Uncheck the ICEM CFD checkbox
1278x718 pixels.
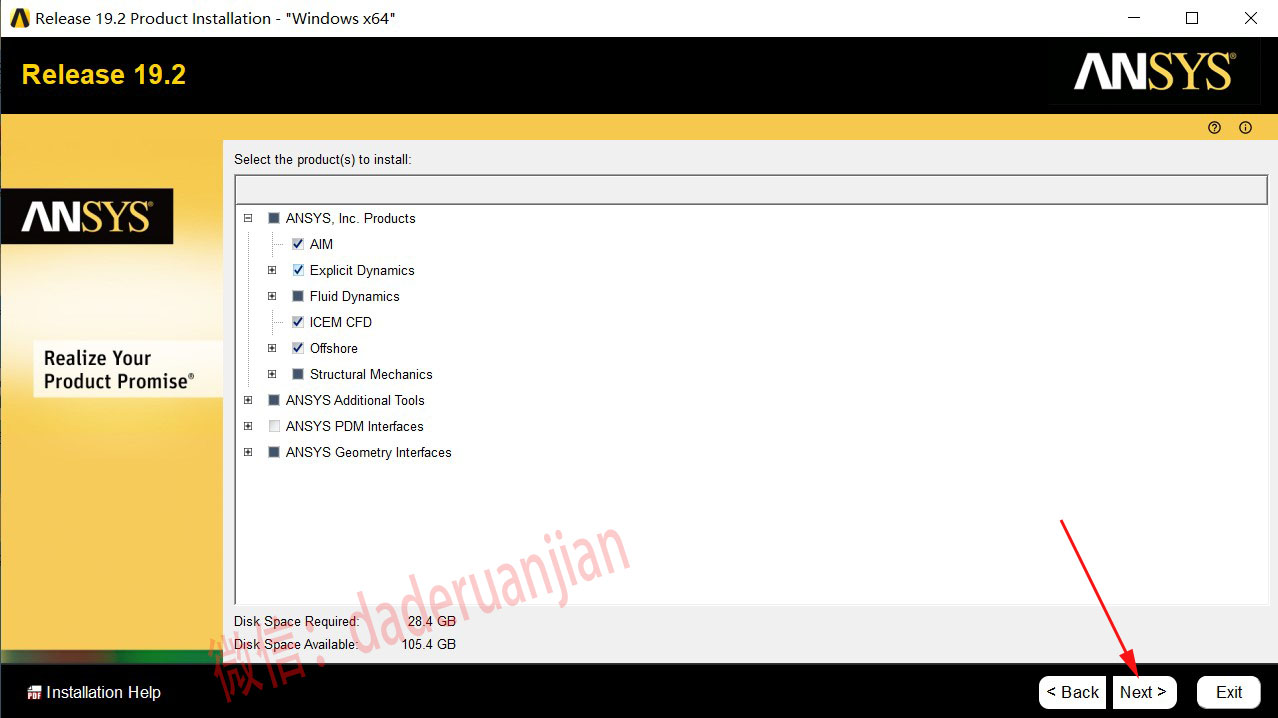click(298, 322)
